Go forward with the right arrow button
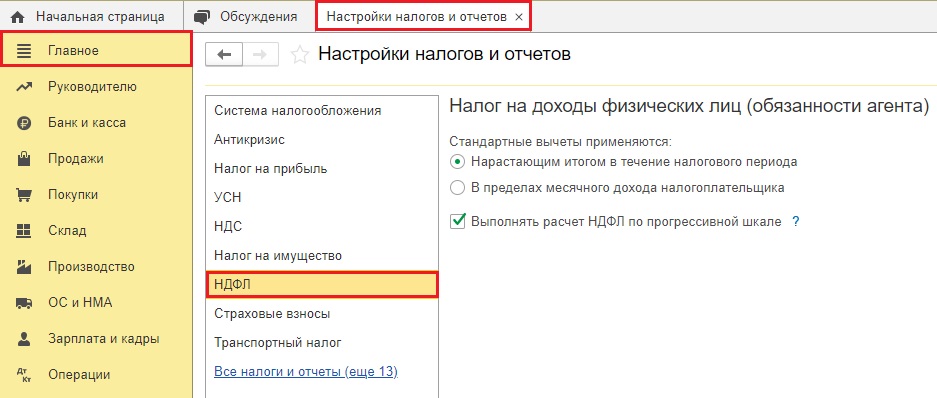The width and height of the screenshot is (937, 398). (260, 54)
